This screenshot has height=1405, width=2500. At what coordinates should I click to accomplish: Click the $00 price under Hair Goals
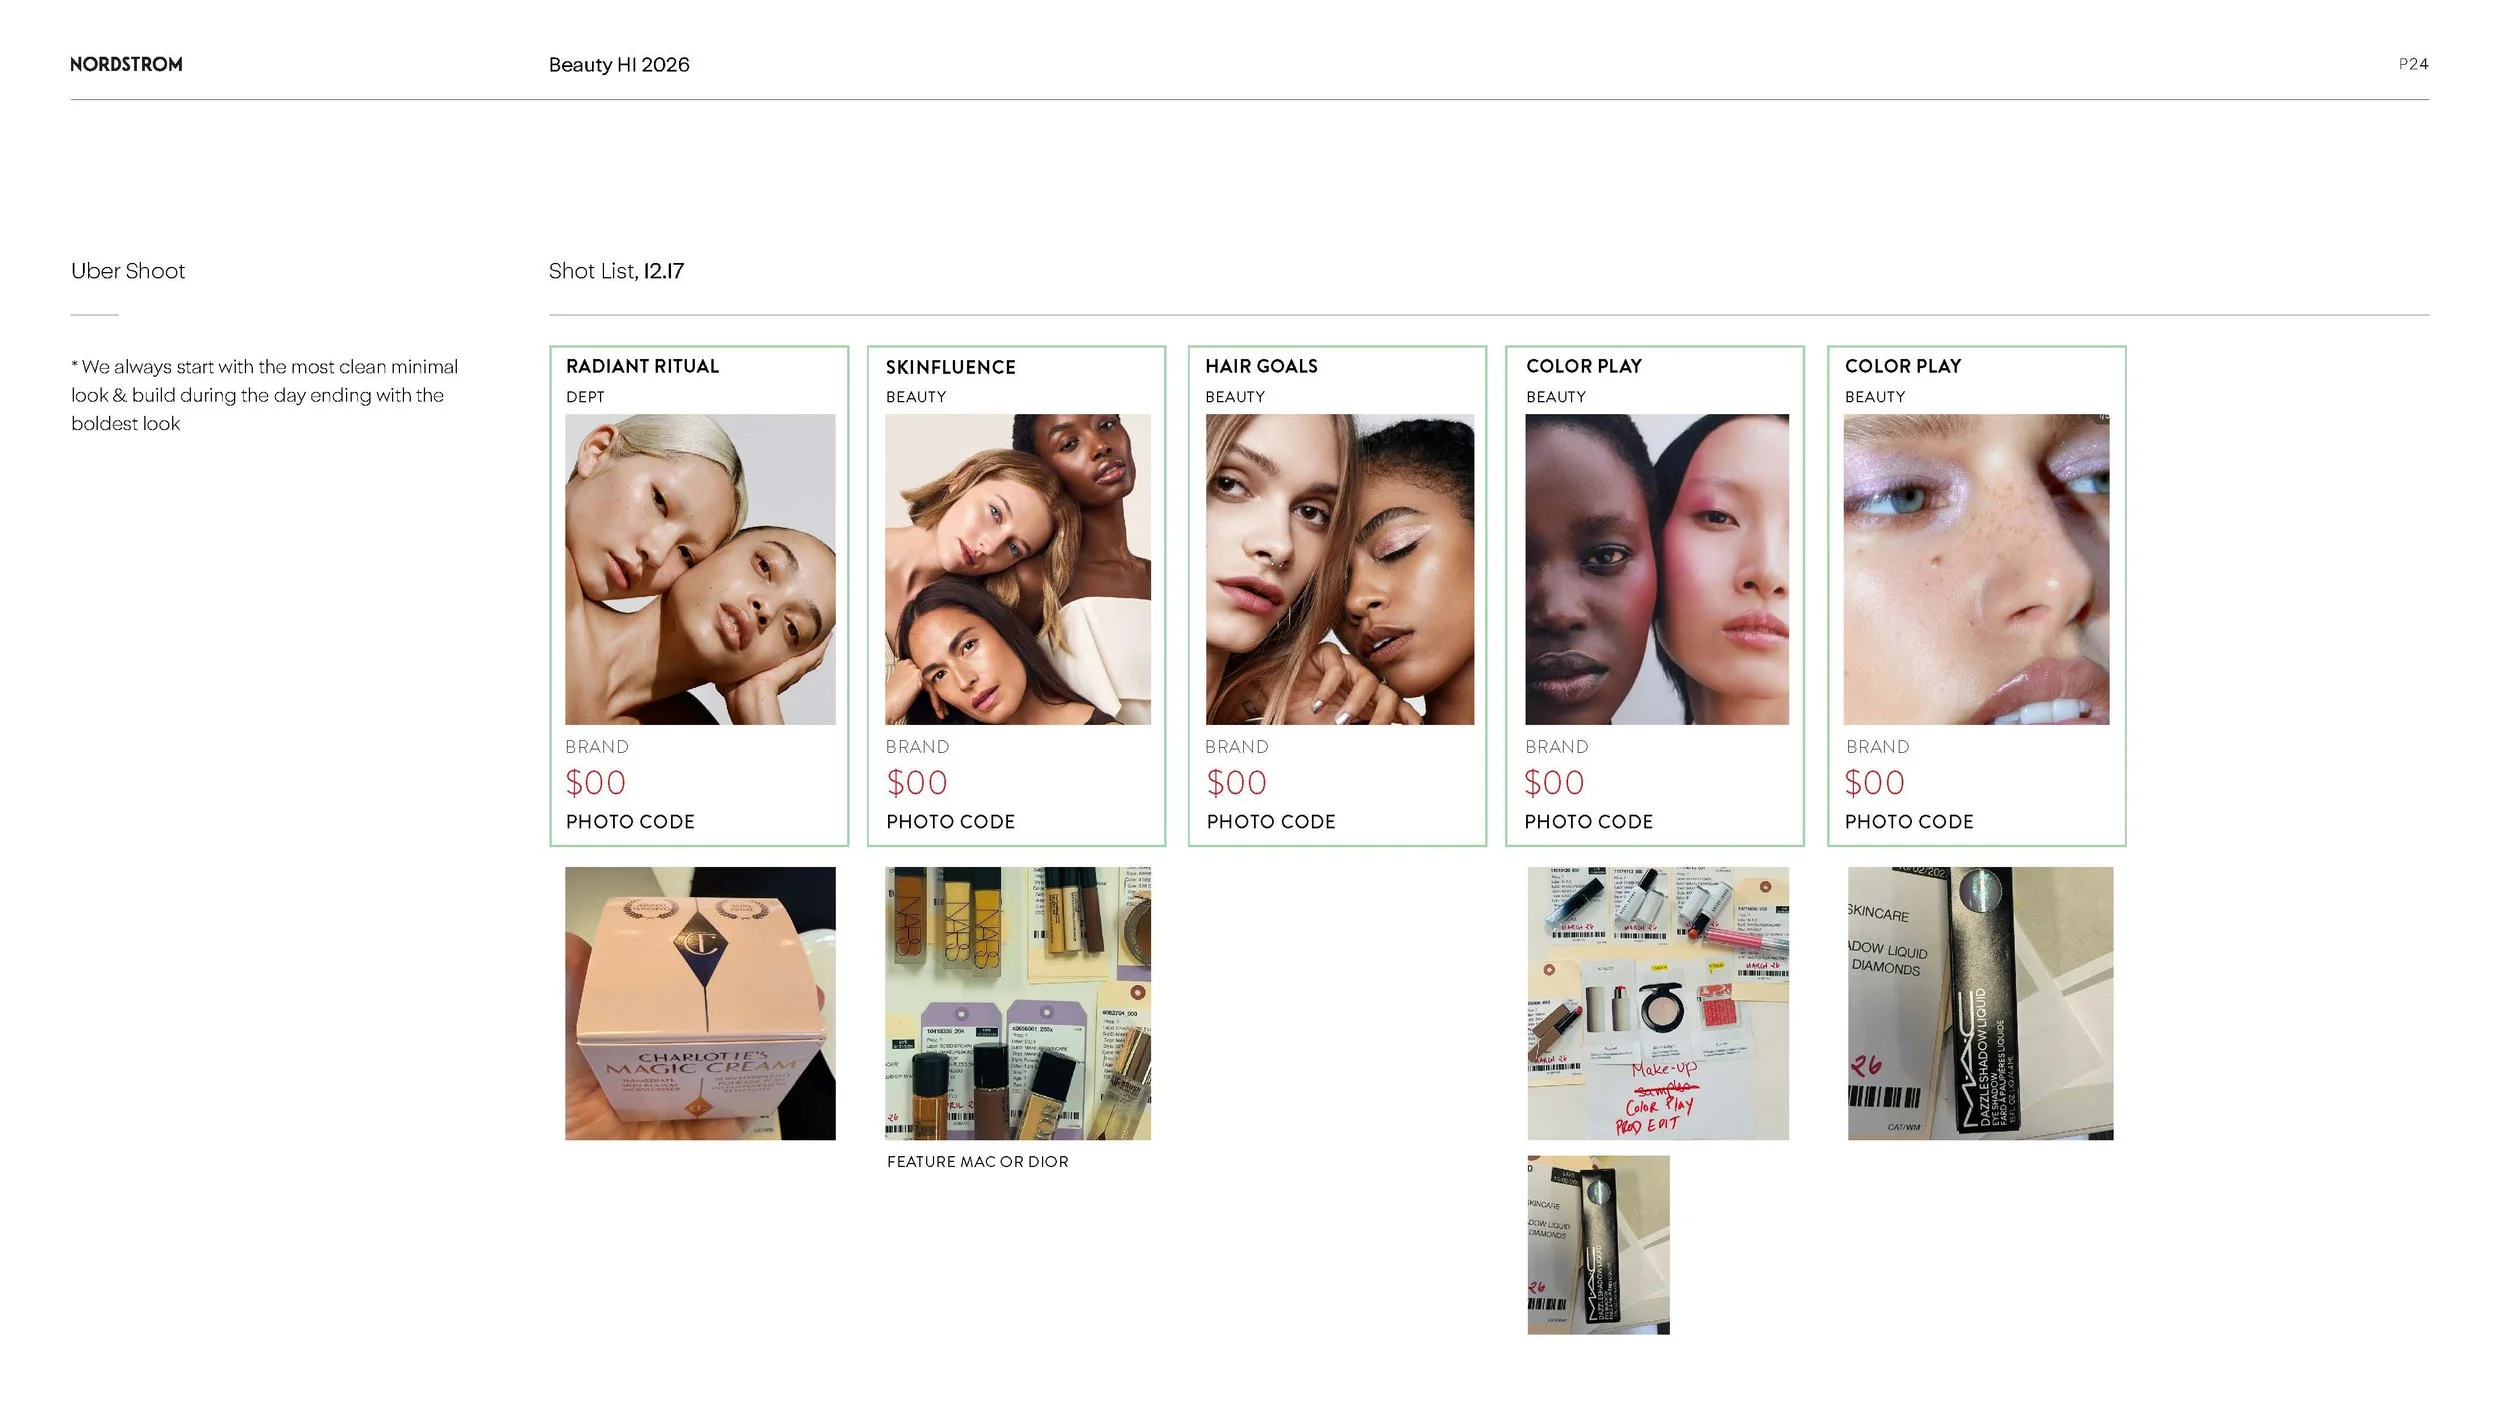coord(1236,782)
